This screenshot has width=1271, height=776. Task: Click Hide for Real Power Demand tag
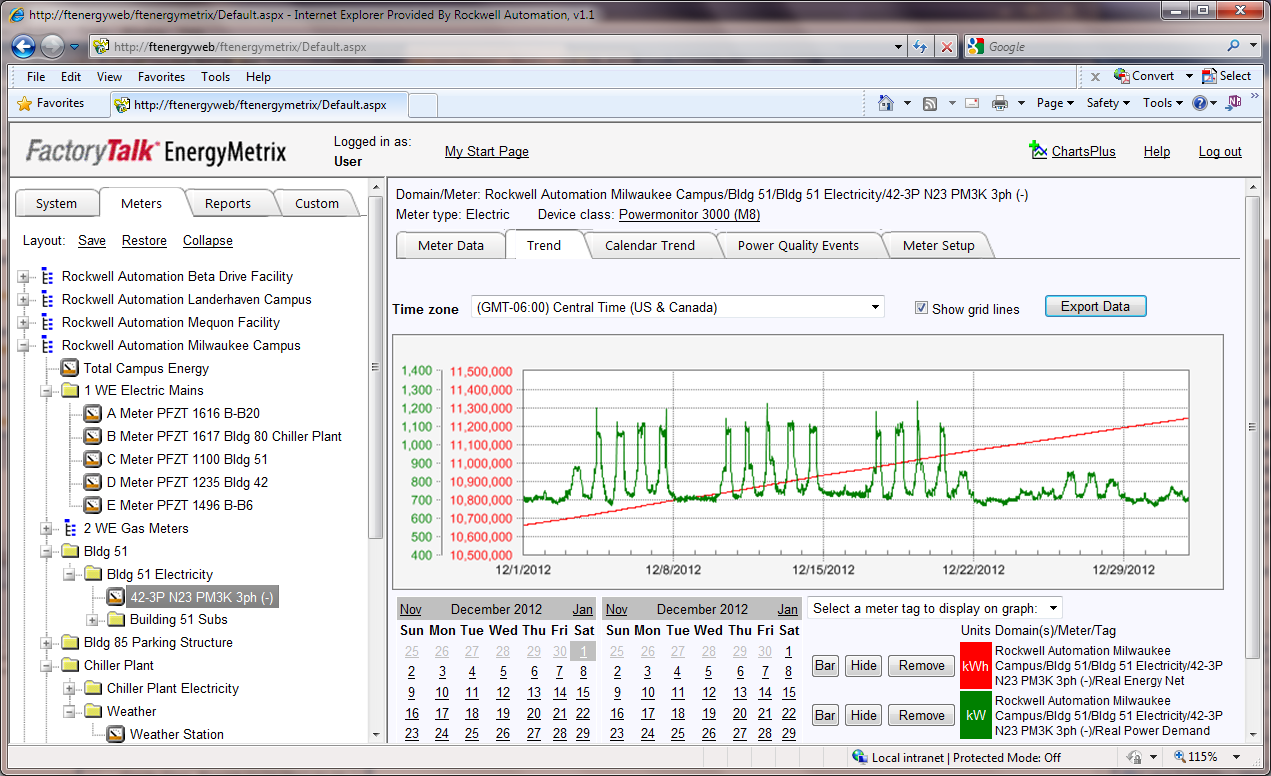(863, 715)
